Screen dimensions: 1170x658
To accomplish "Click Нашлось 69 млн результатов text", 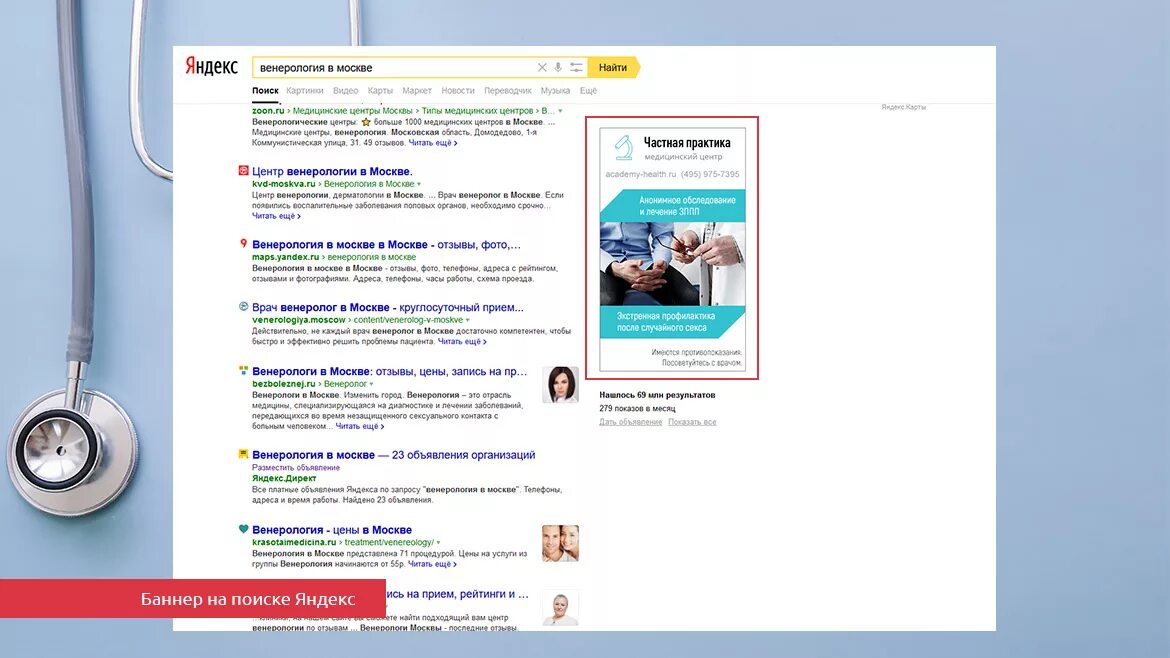I will 657,395.
